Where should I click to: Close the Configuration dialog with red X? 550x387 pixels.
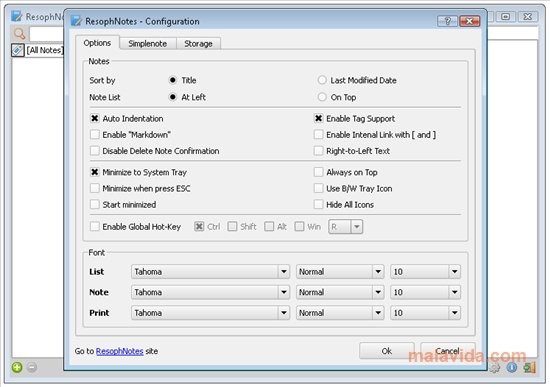(470, 21)
